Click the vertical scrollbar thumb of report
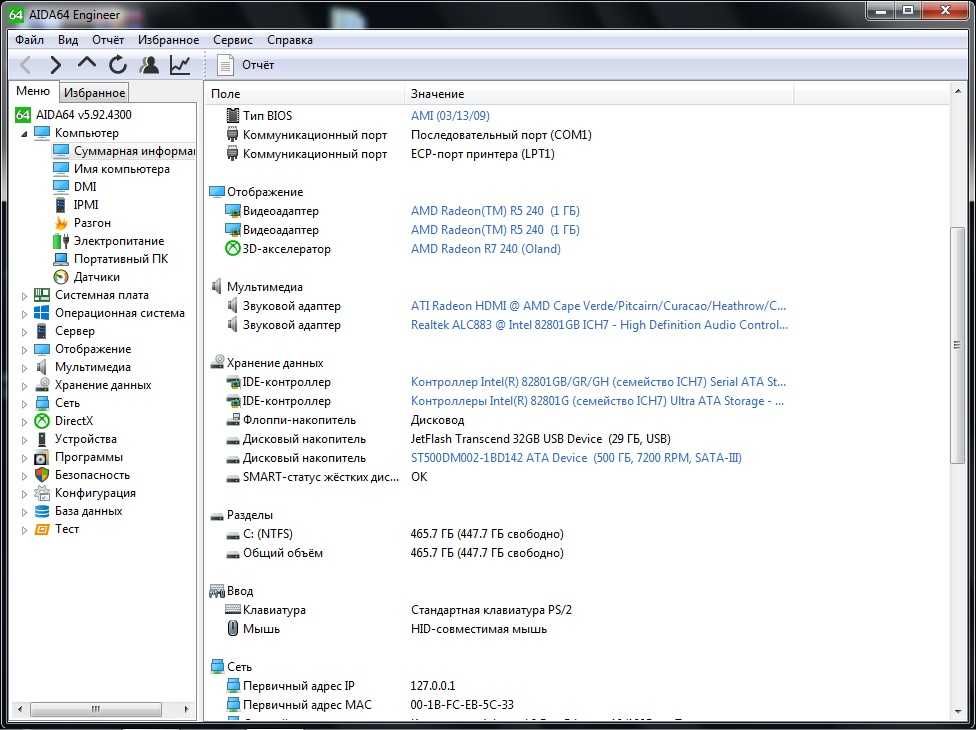The width and height of the screenshot is (976, 730). (x=957, y=345)
